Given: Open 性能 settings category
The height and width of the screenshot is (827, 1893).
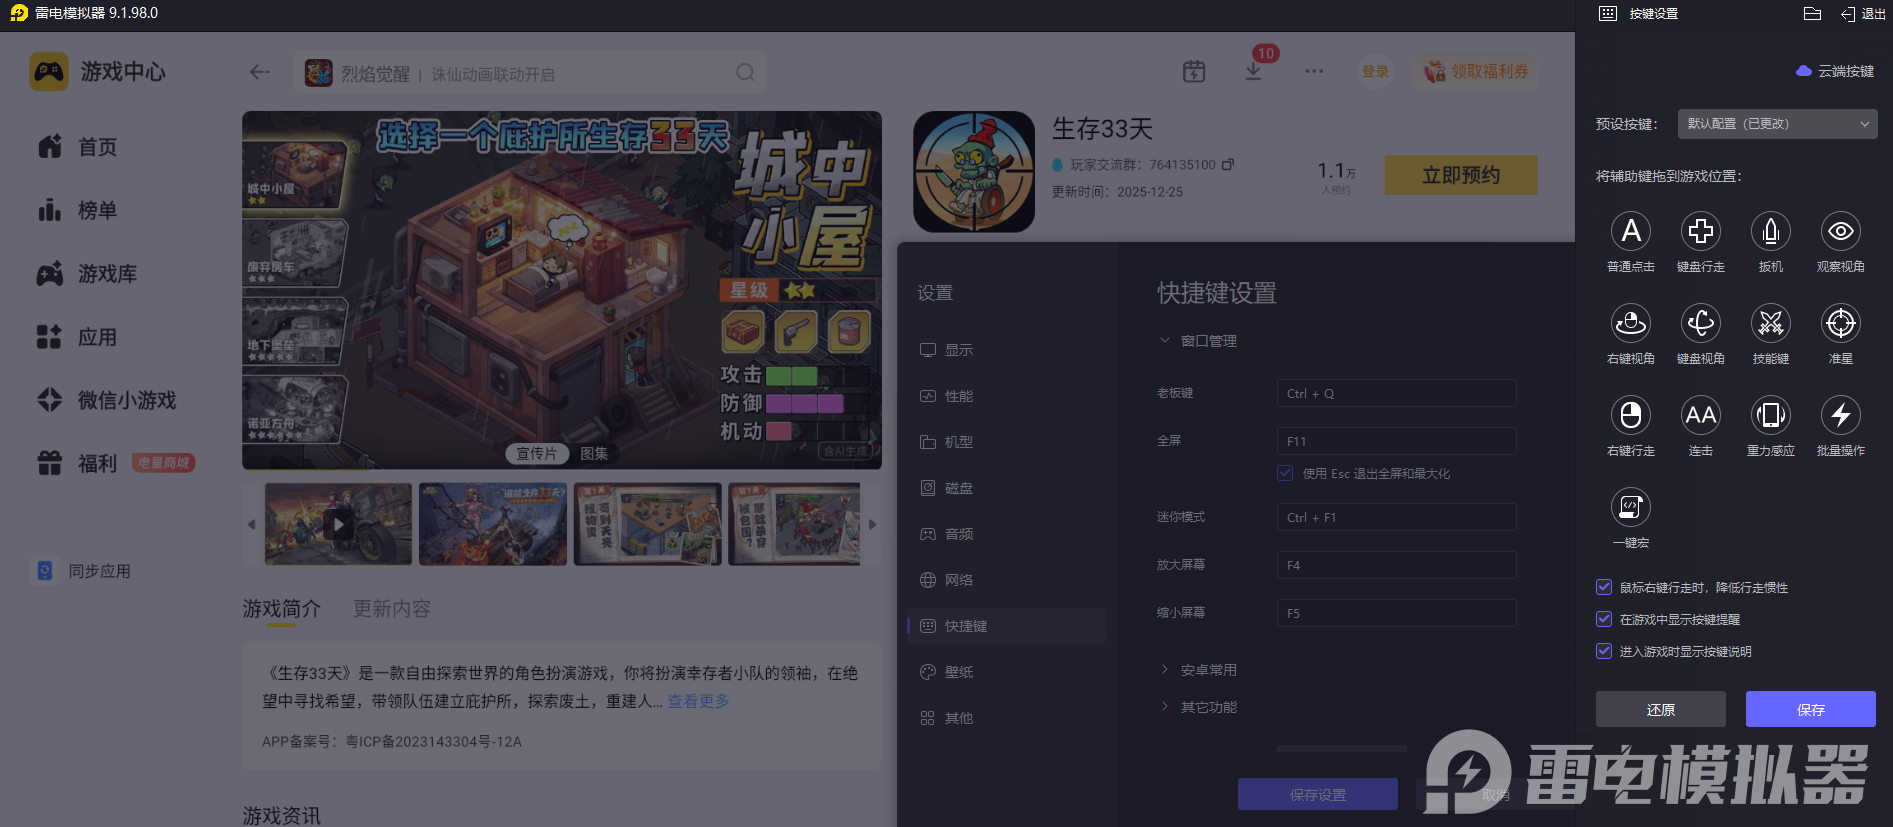Looking at the screenshot, I should click(x=947, y=396).
